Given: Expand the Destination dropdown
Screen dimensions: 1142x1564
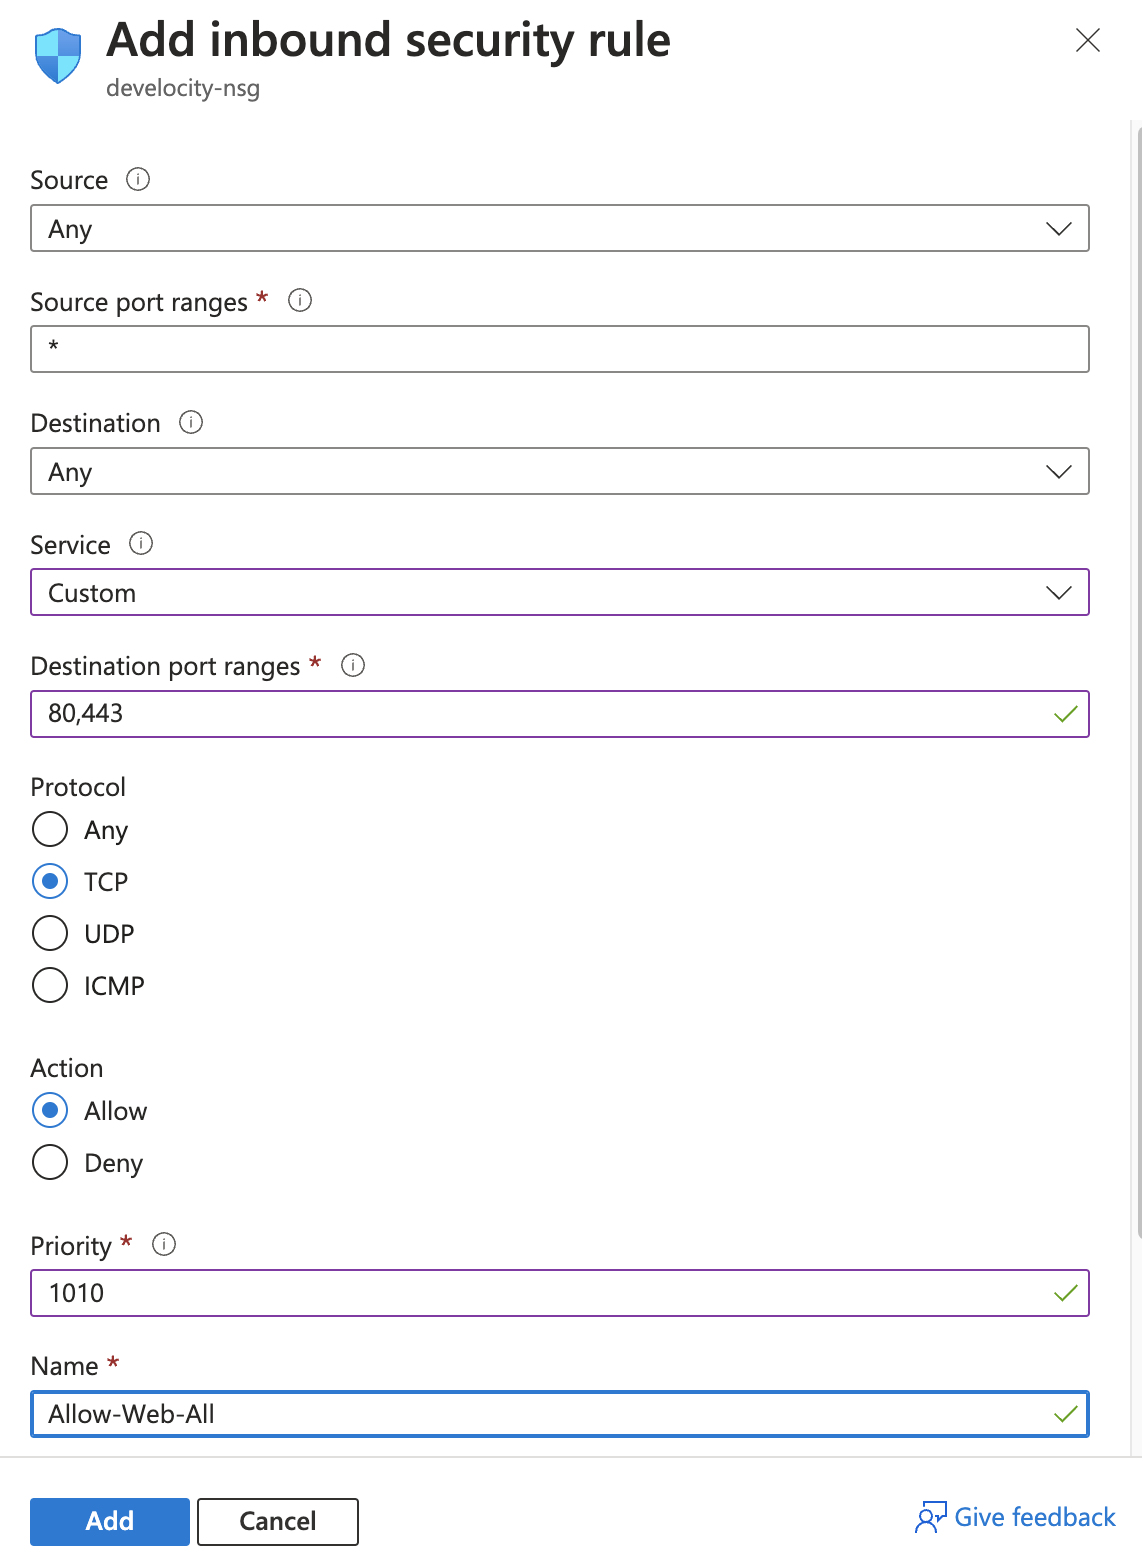Looking at the screenshot, I should click(x=559, y=471).
